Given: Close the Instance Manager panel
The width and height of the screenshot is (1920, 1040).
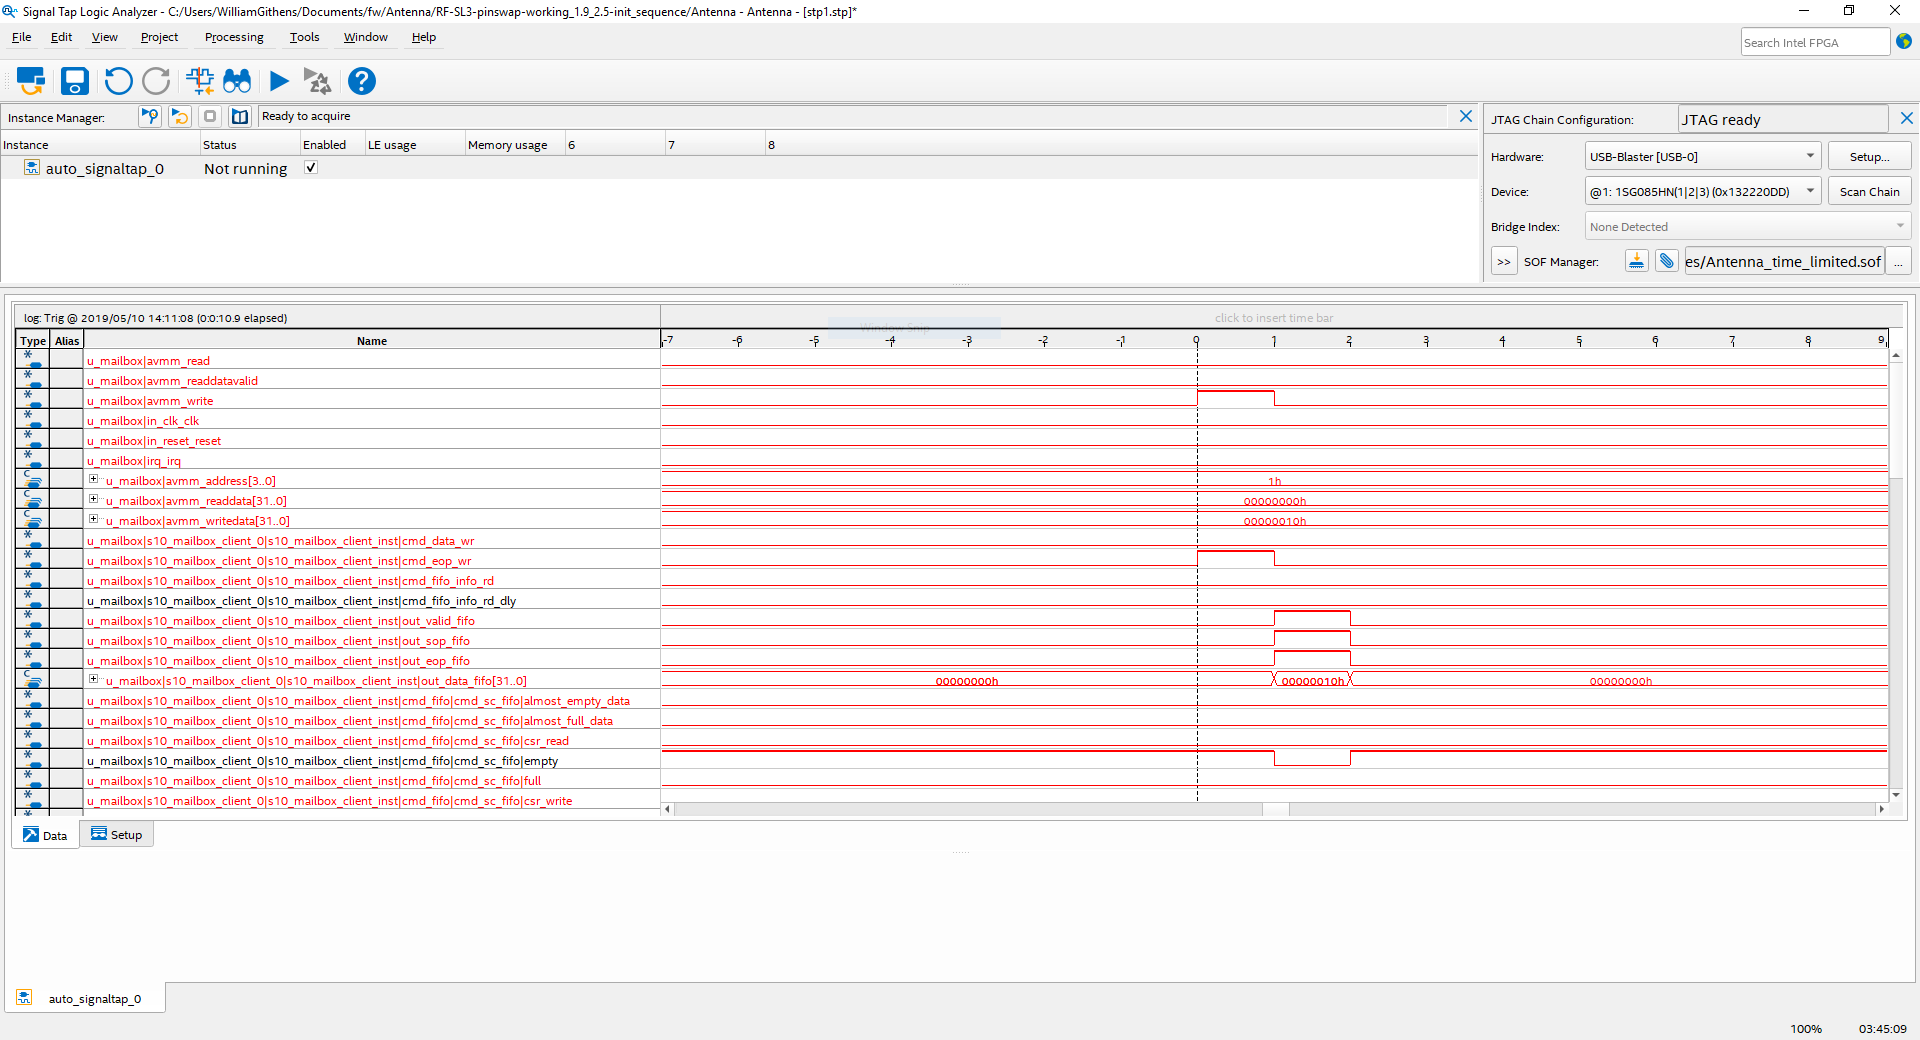Looking at the screenshot, I should (1466, 116).
